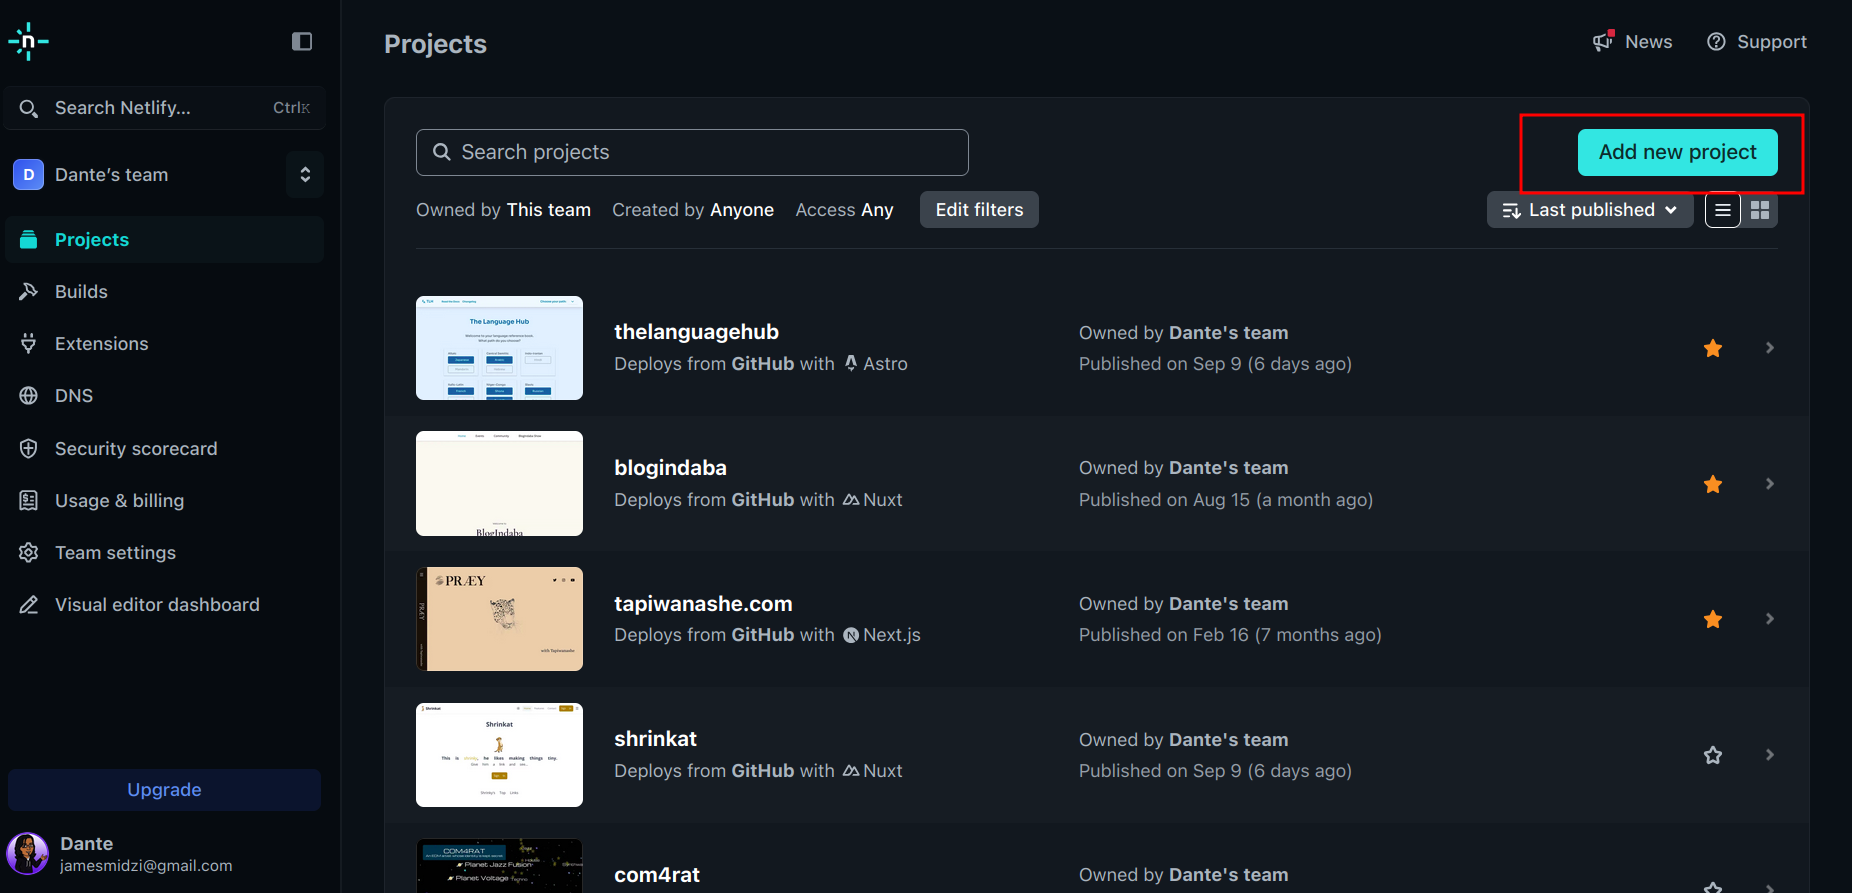
Task: Switch to list view layout
Action: [x=1723, y=210]
